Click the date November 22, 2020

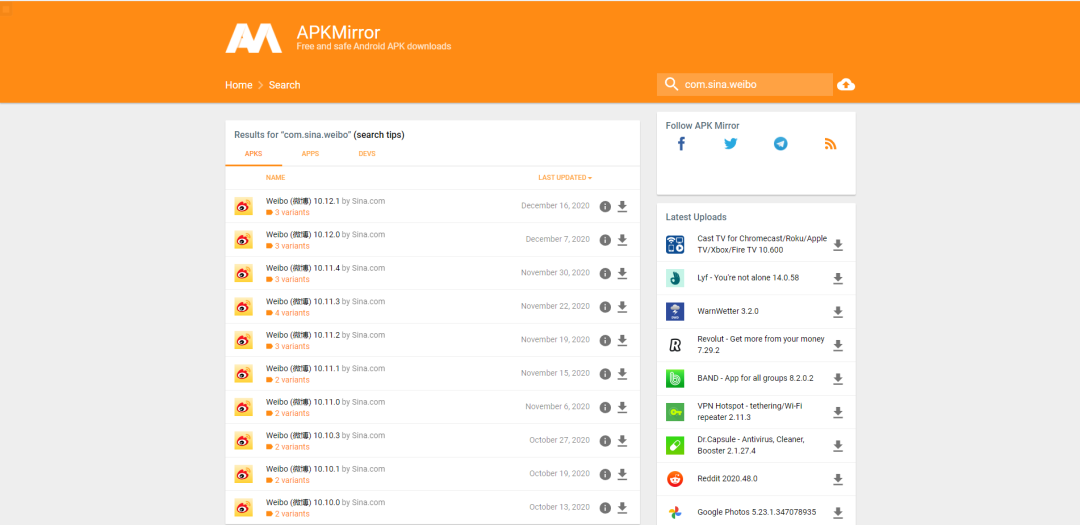(555, 307)
